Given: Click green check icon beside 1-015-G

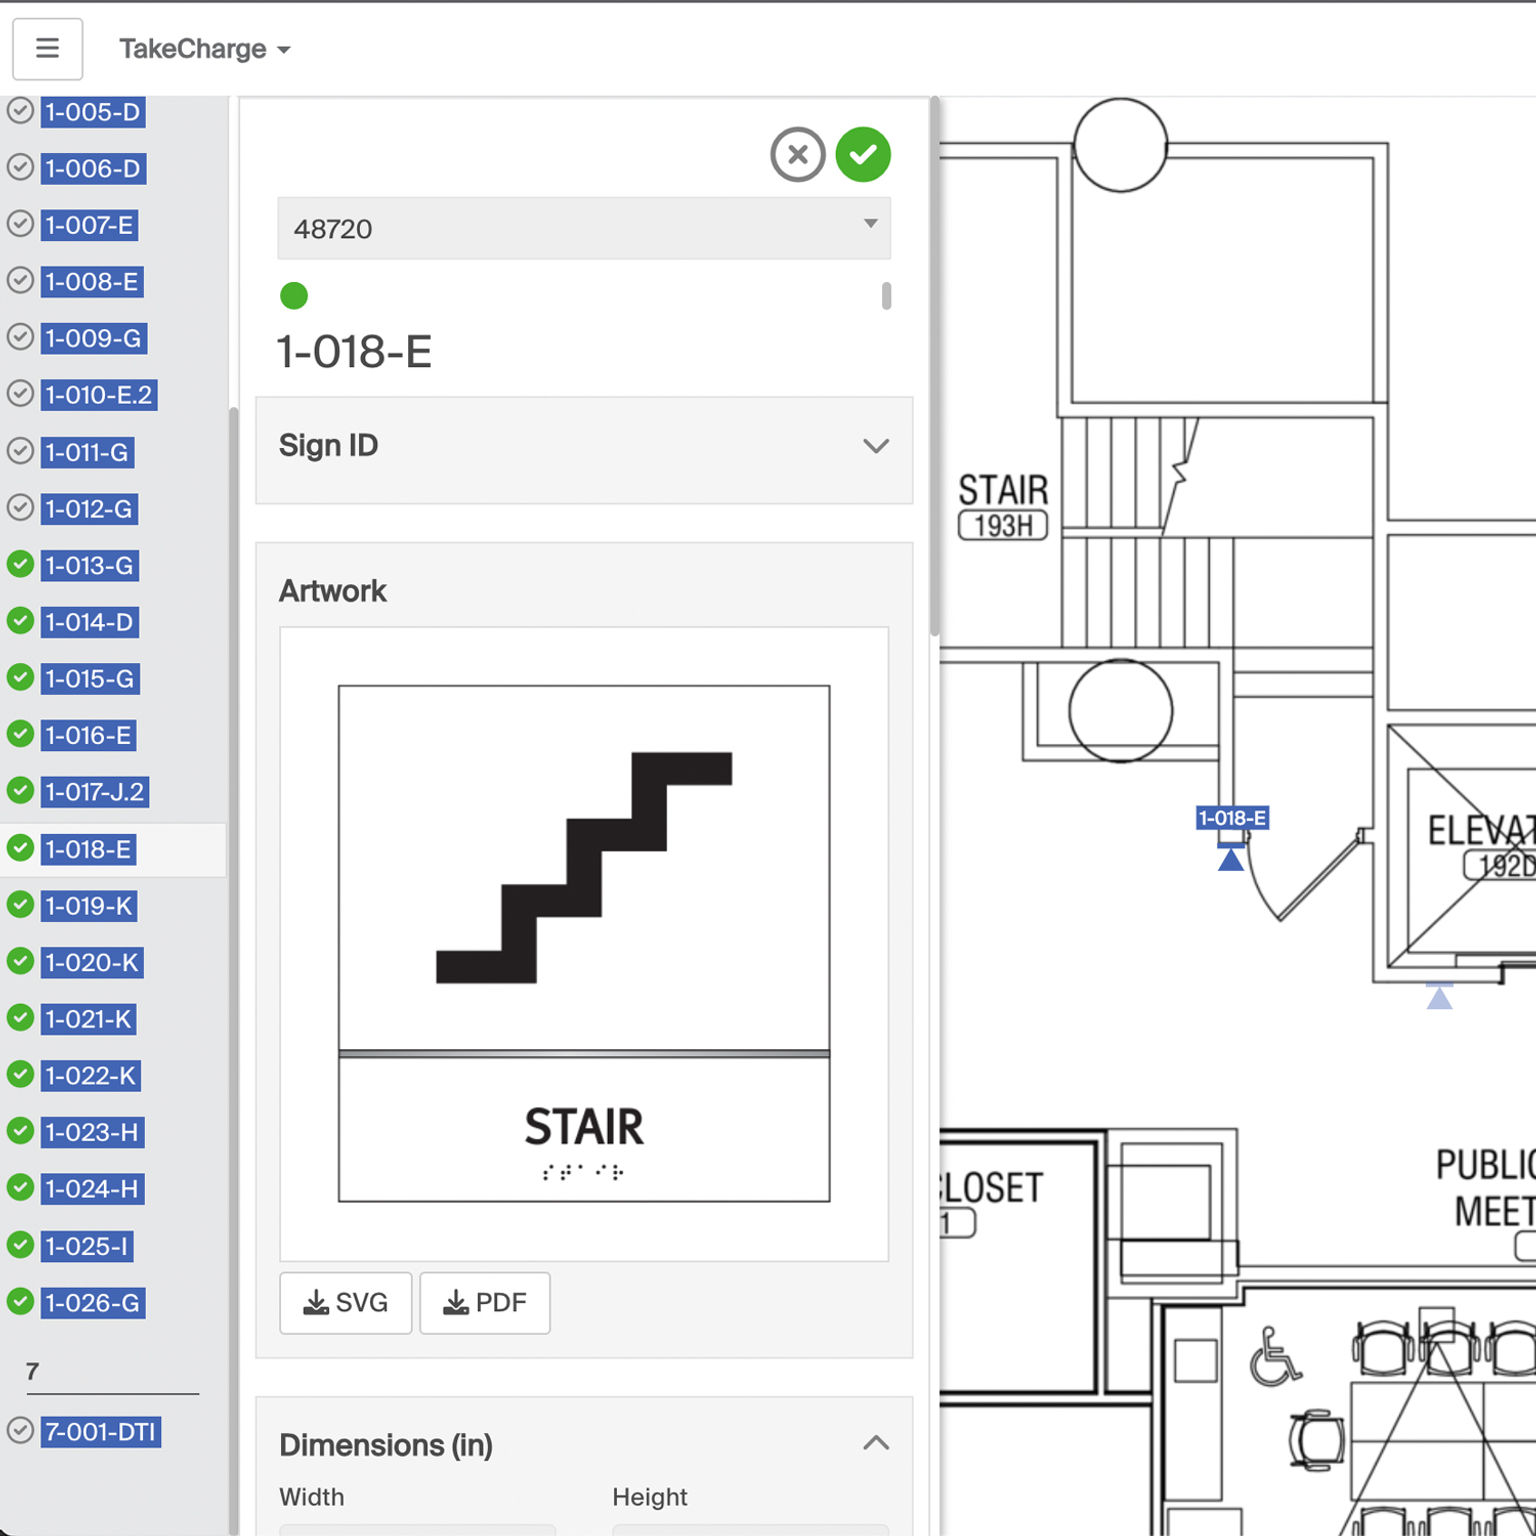Looking at the screenshot, I should [20, 678].
